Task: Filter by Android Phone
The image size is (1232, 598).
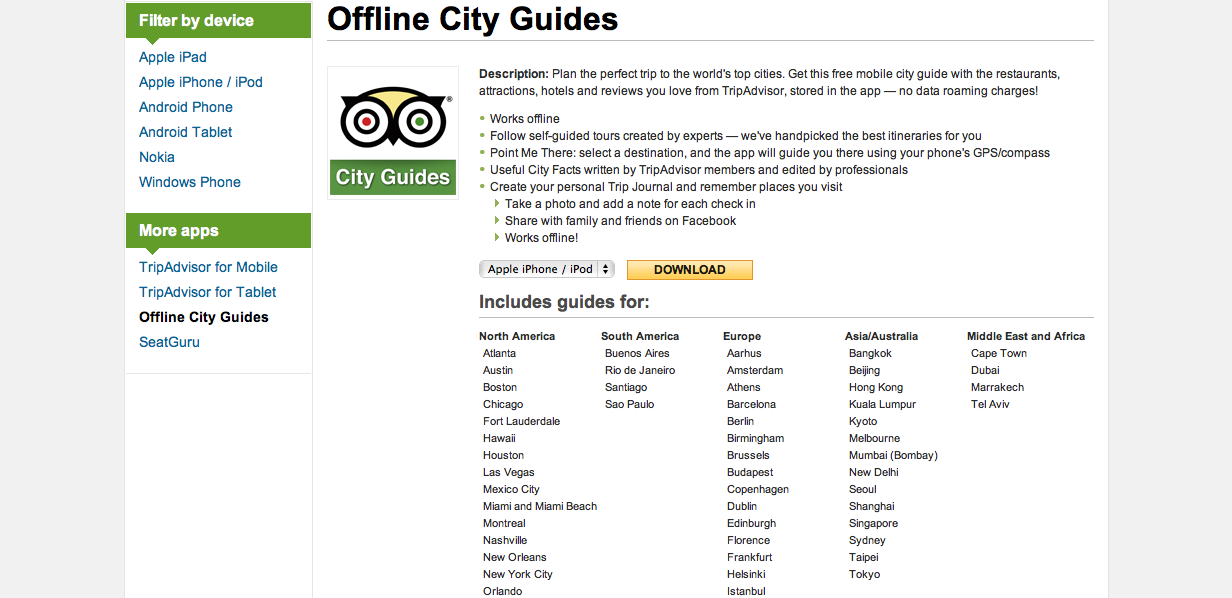Action: pos(186,107)
